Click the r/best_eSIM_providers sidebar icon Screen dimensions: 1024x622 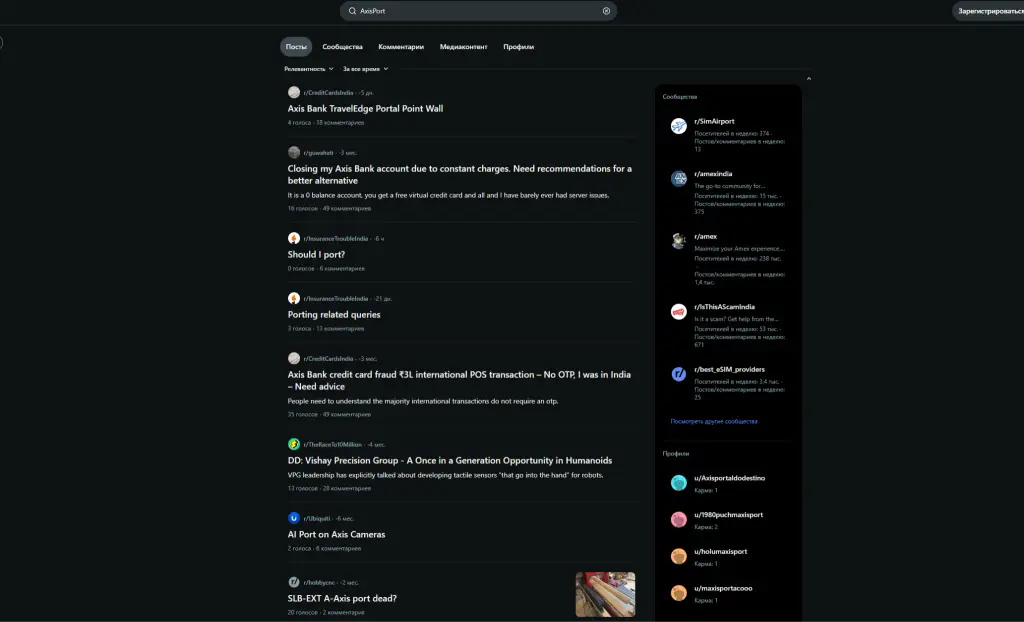coord(679,374)
